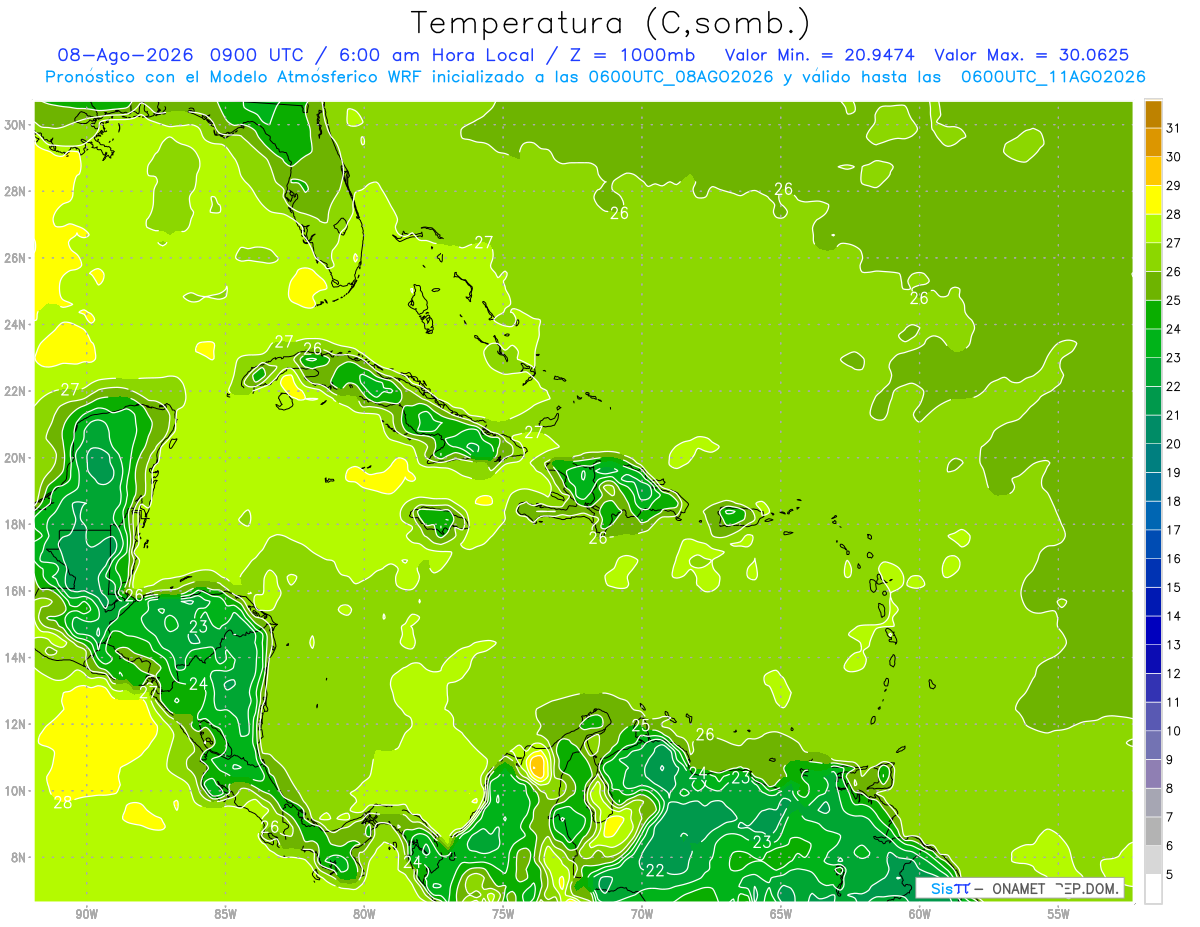Click the '80W' longitude axis label
Screen dimensions: 1200x927
tap(364, 914)
